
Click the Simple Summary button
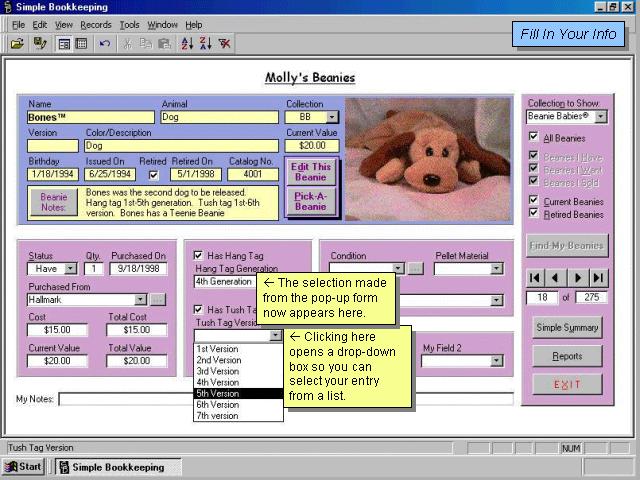[x=566, y=327]
